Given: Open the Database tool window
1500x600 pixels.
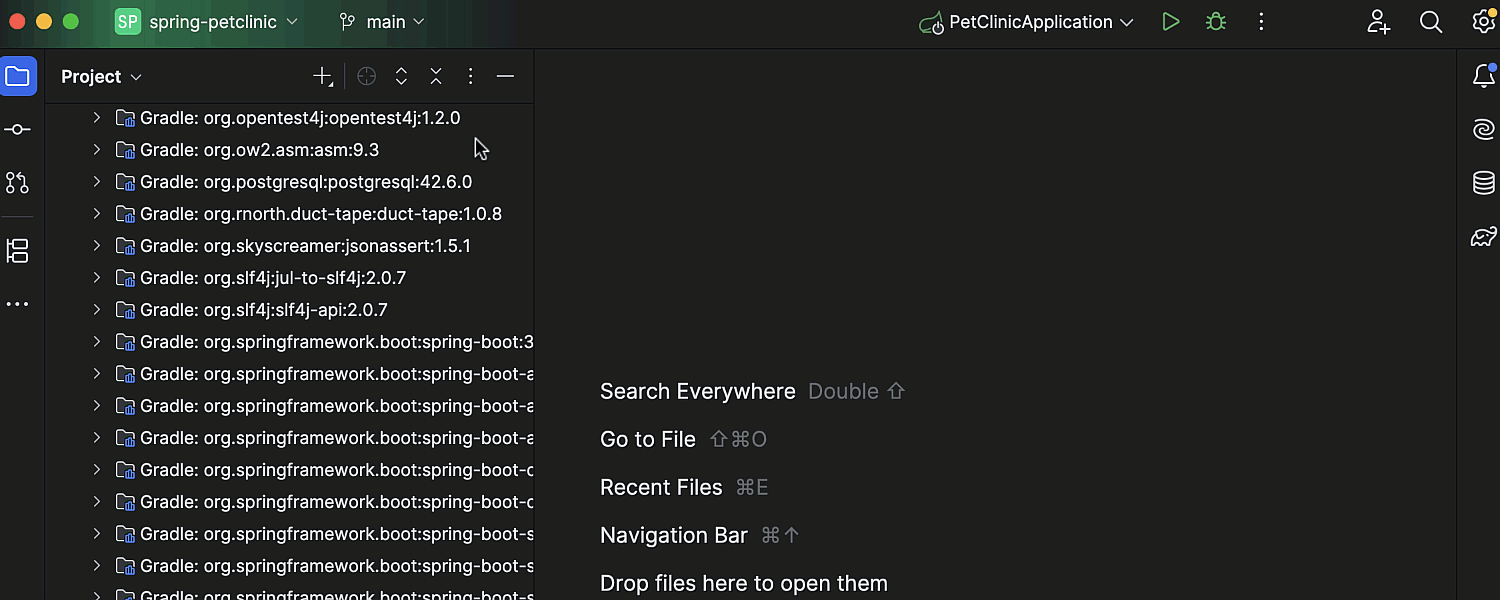Looking at the screenshot, I should pos(1484,183).
